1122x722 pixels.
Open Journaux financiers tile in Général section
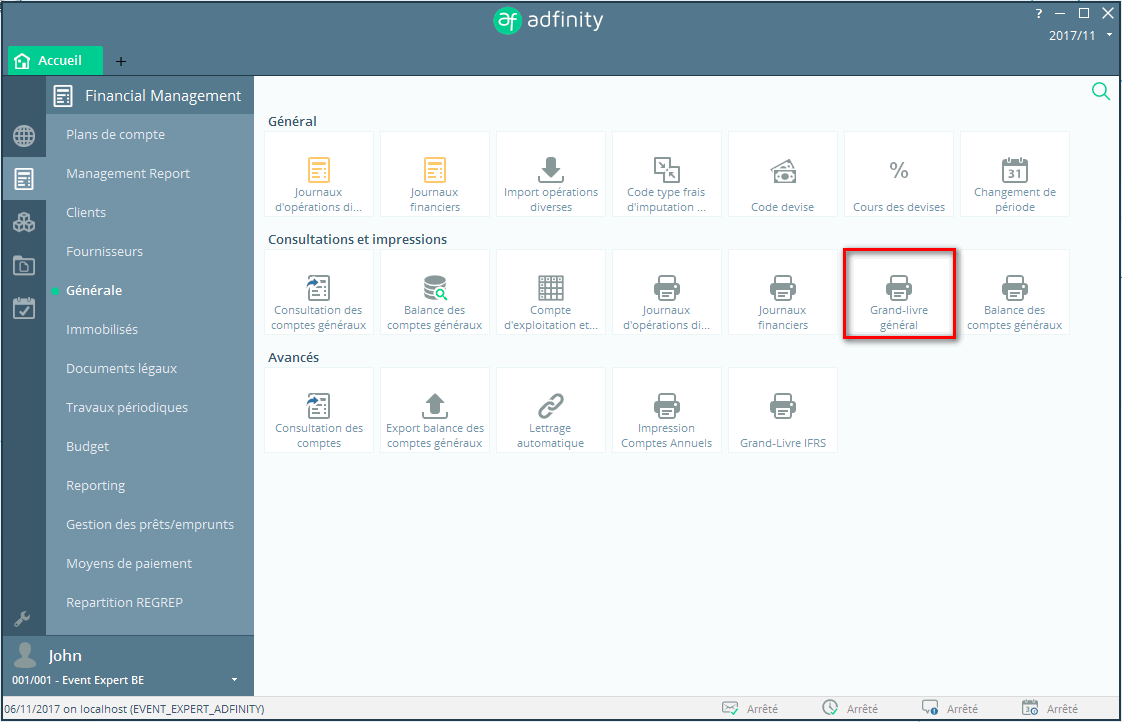point(434,174)
